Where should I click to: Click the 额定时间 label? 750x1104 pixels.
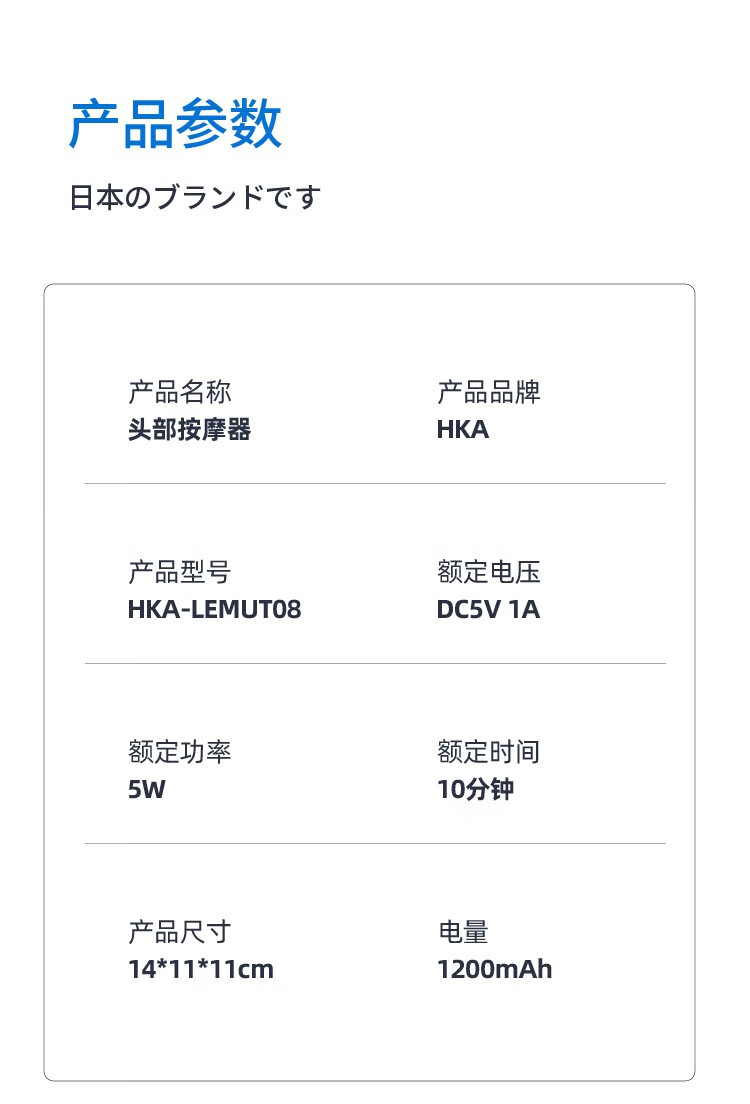(x=489, y=752)
